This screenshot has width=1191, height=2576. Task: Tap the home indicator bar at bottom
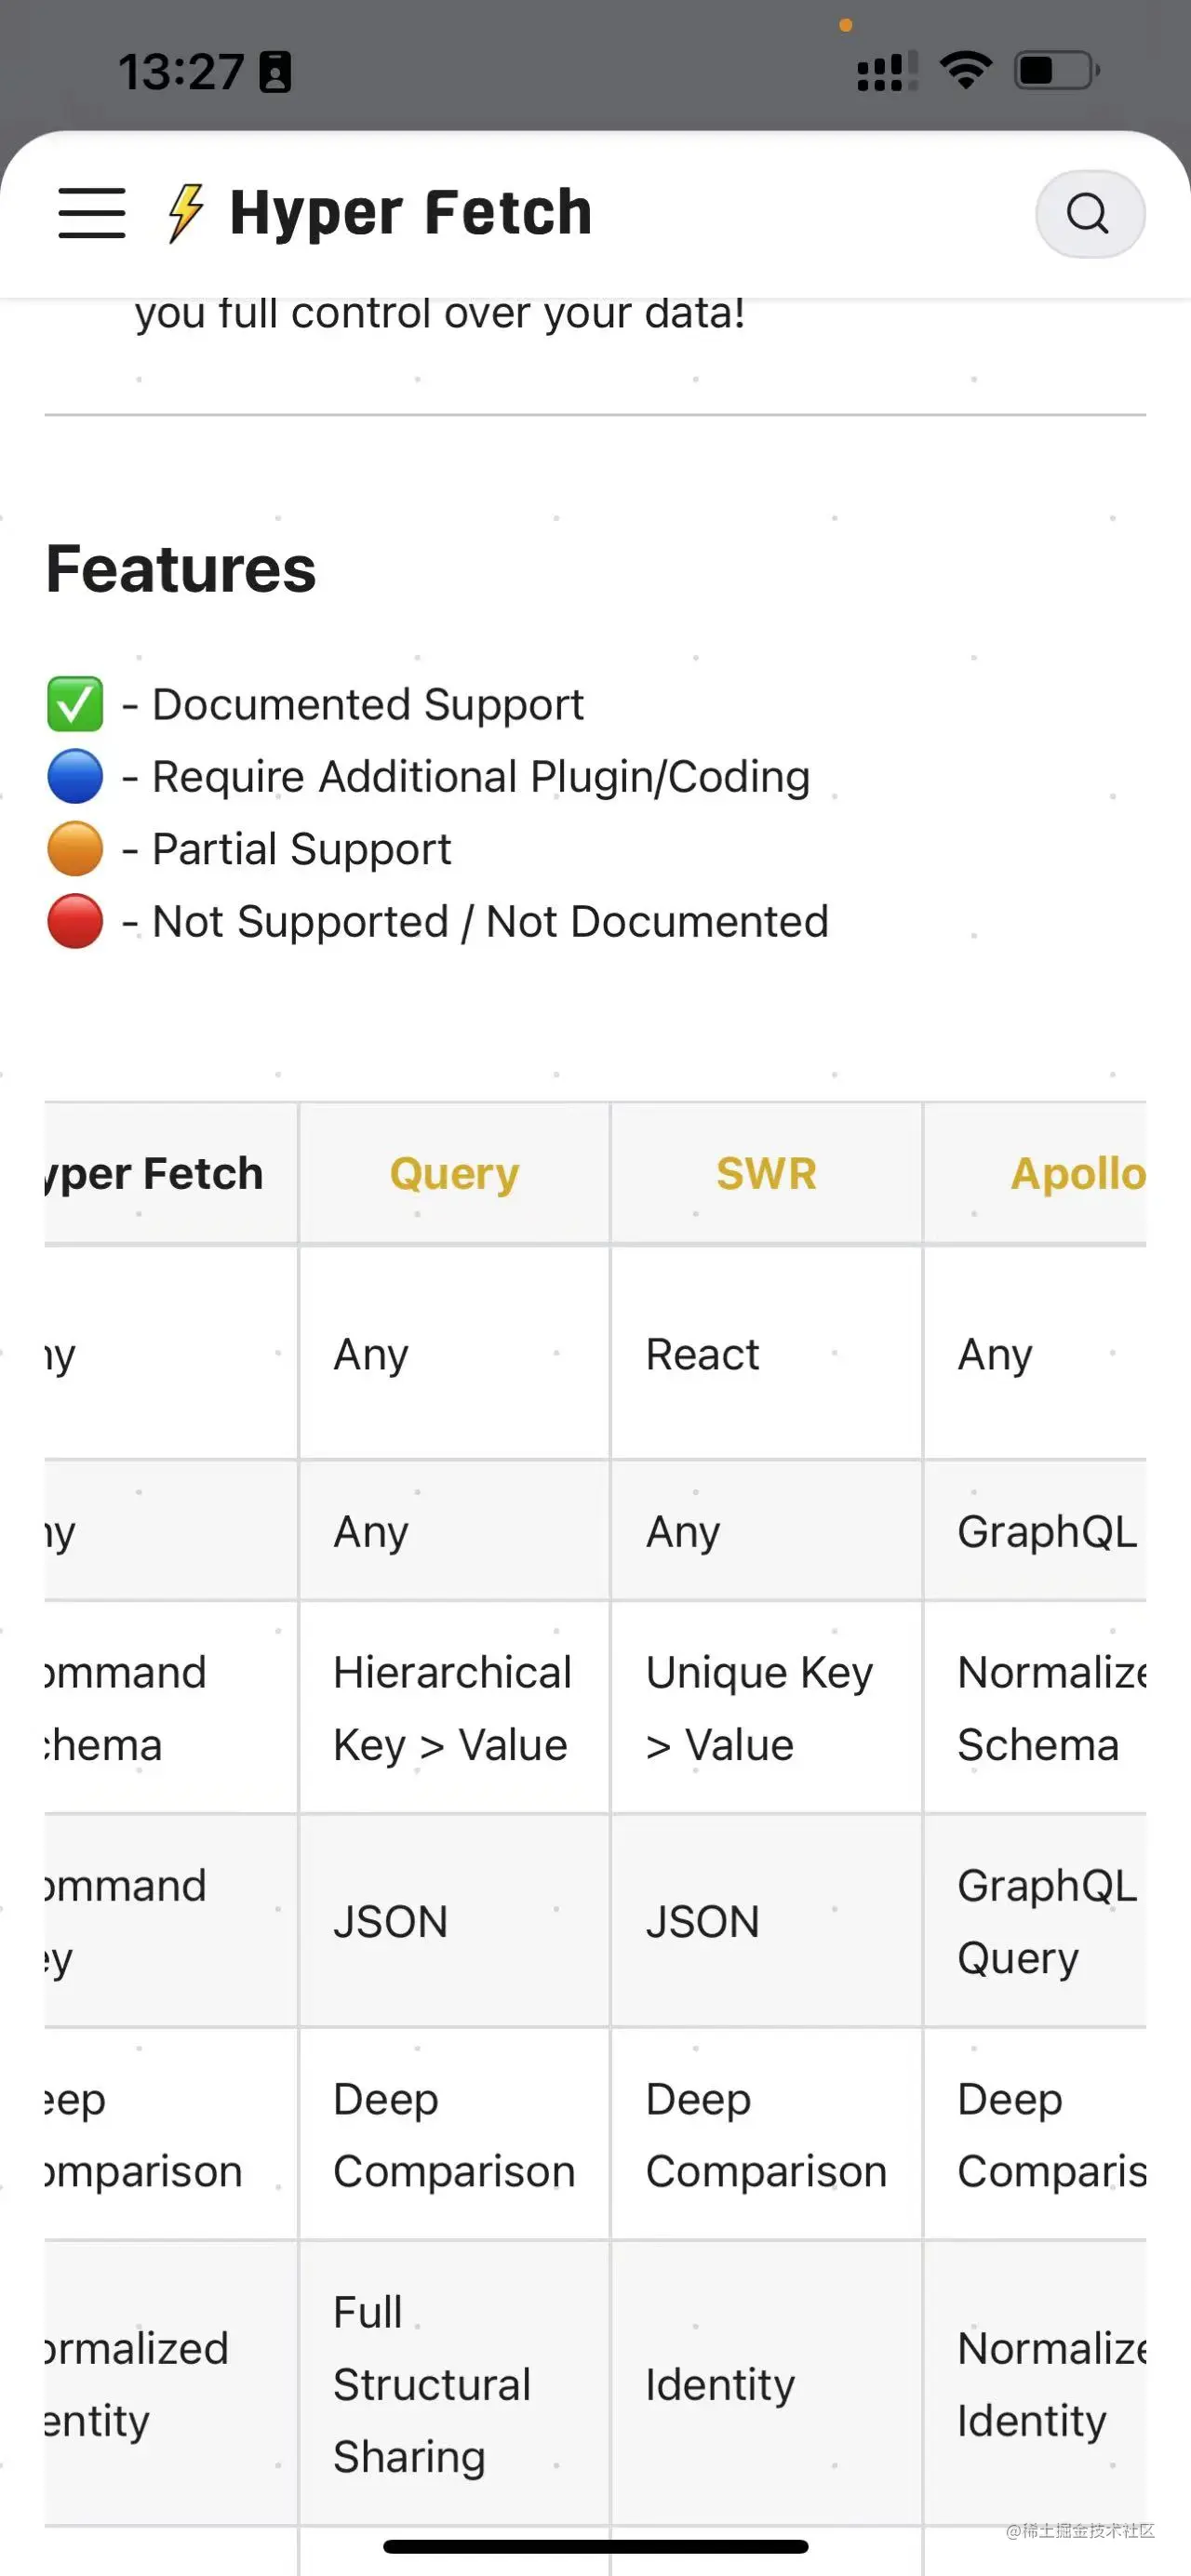coord(595,2546)
